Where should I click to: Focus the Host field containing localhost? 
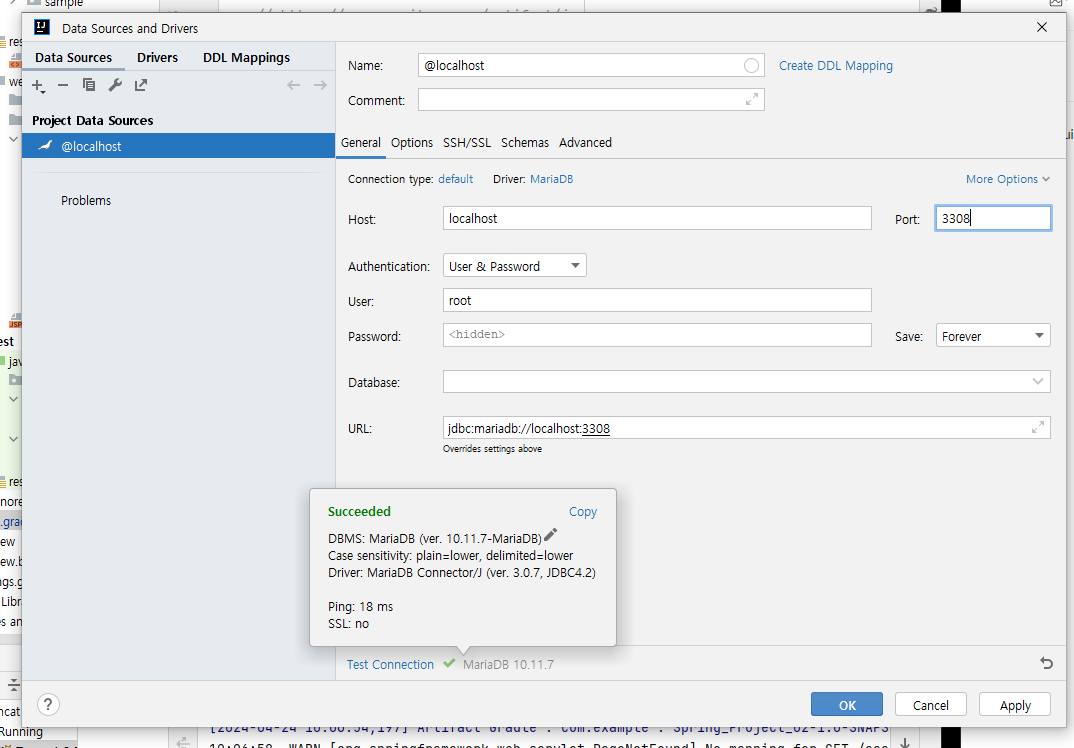(657, 219)
